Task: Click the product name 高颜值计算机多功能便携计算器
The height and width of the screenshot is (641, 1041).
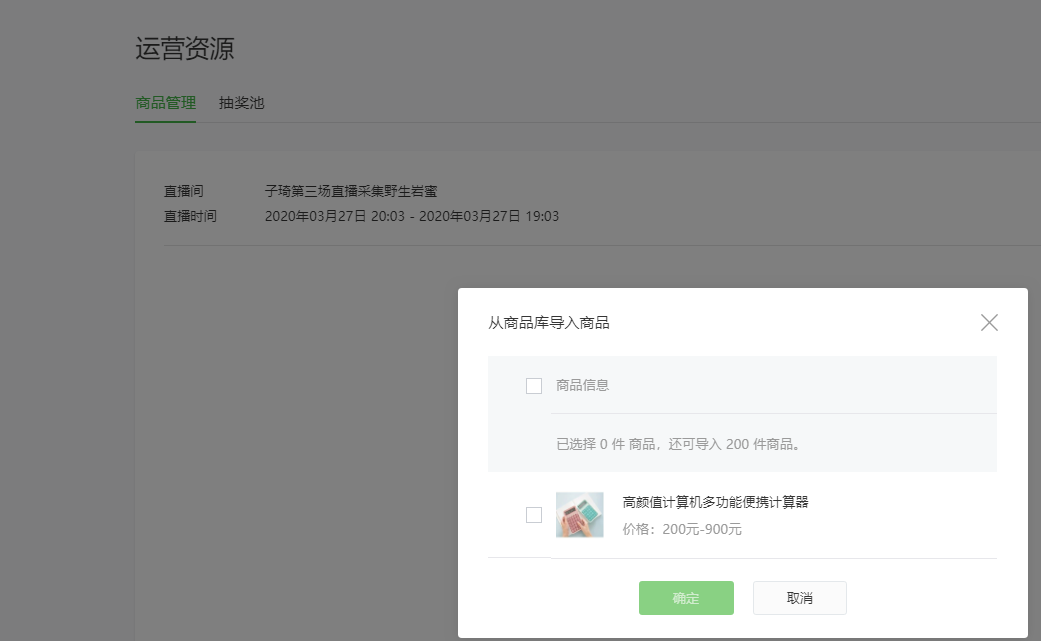Action: pyautogui.click(x=715, y=502)
